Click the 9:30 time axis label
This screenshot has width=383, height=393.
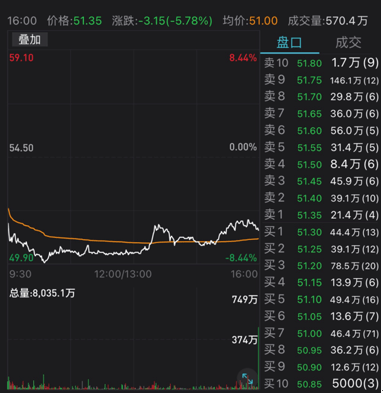coord(20,274)
